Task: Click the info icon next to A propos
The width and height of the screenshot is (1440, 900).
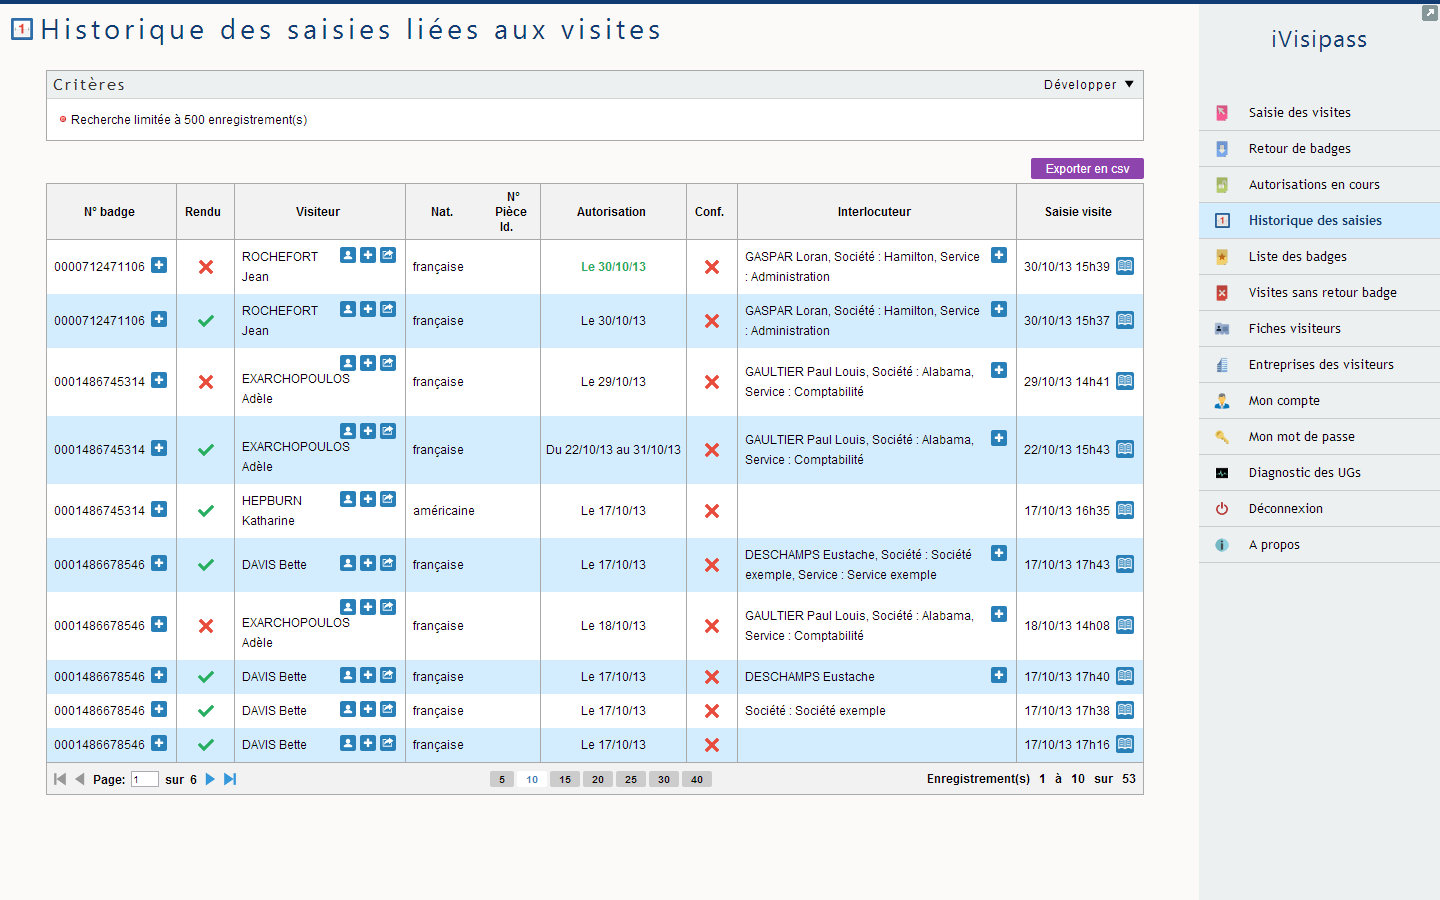Action: click(x=1221, y=544)
